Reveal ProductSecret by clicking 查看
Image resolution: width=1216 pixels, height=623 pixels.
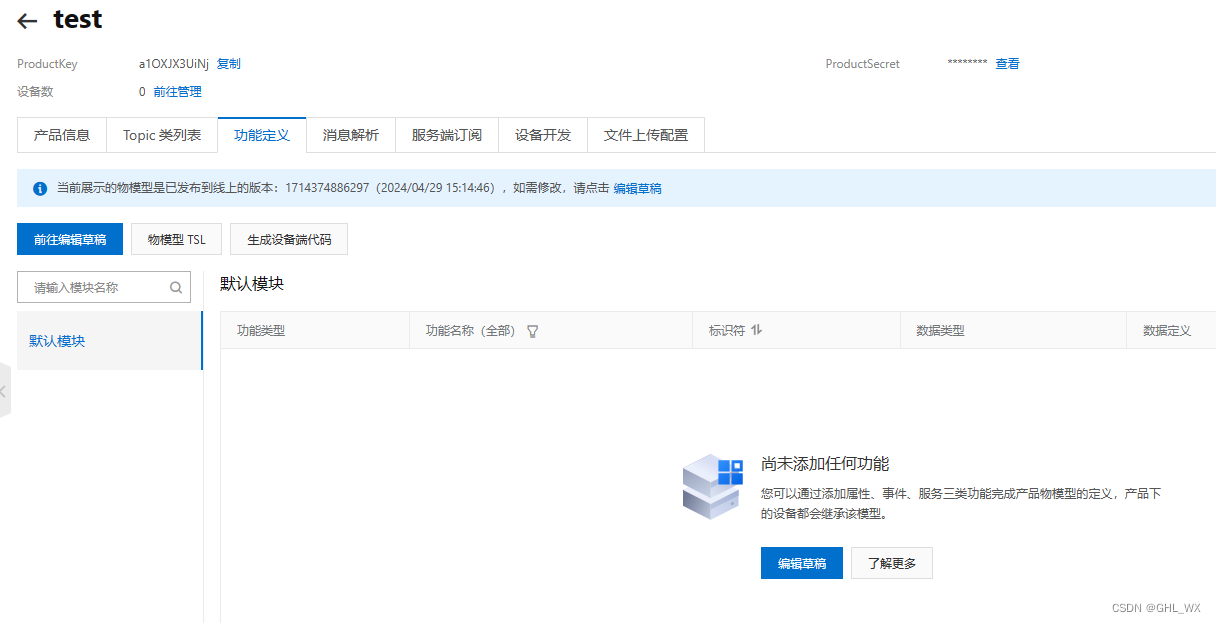pyautogui.click(x=1007, y=63)
